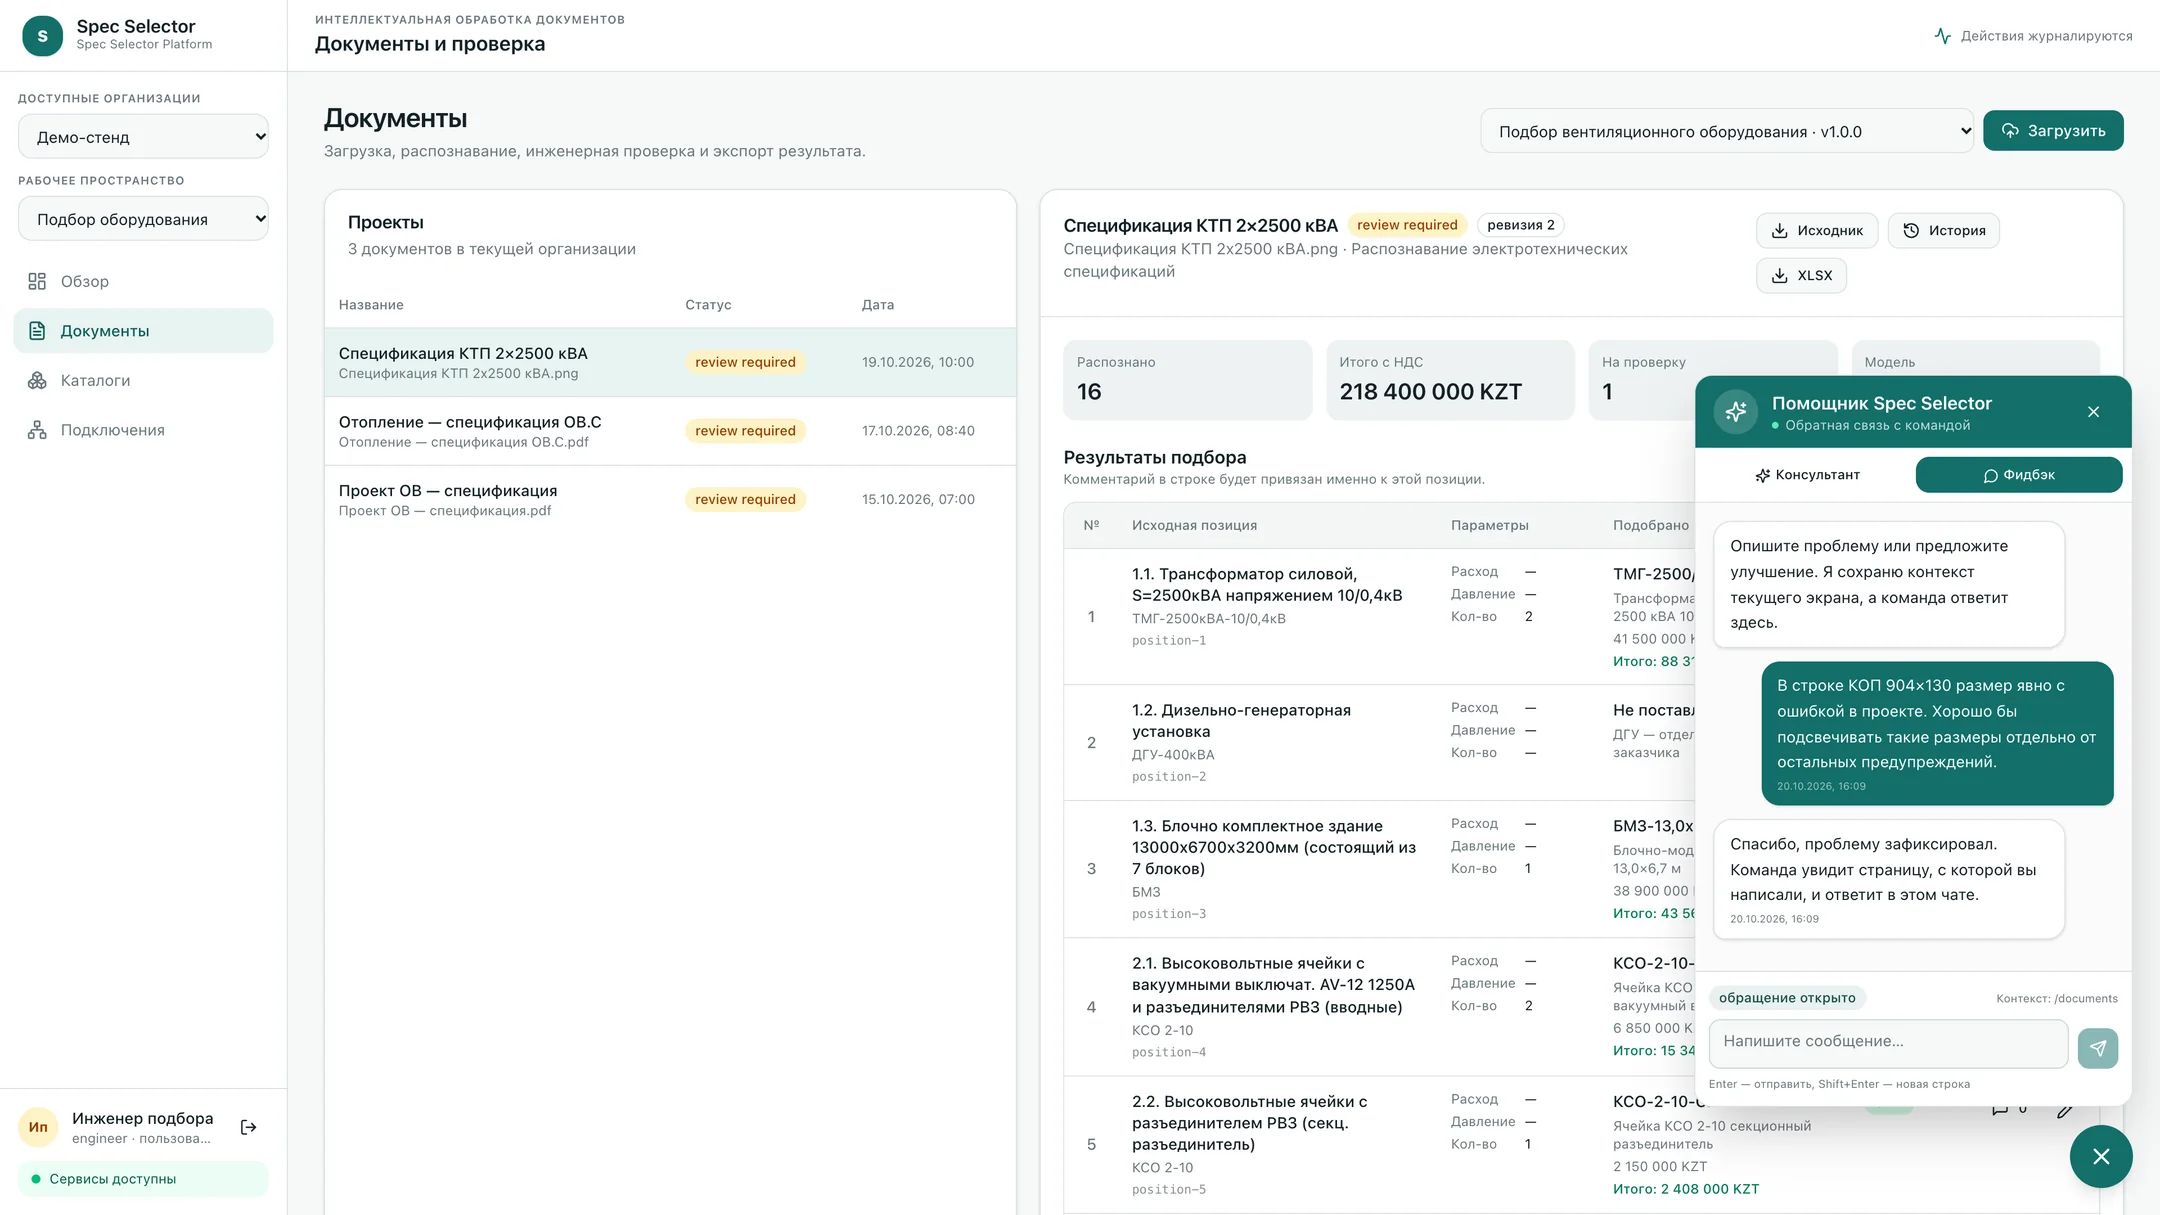Click the Сервисы доступны status indicator
Image resolution: width=2160 pixels, height=1215 pixels.
[x=143, y=1179]
